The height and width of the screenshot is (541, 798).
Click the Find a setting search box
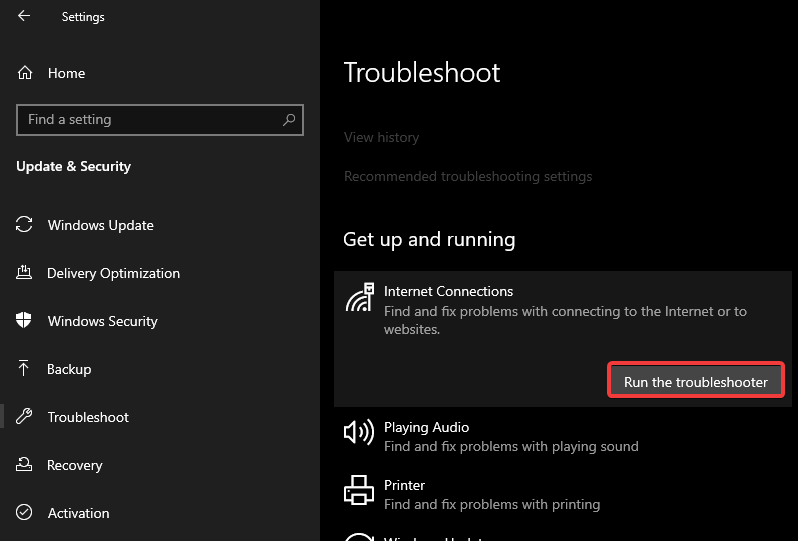(160, 120)
